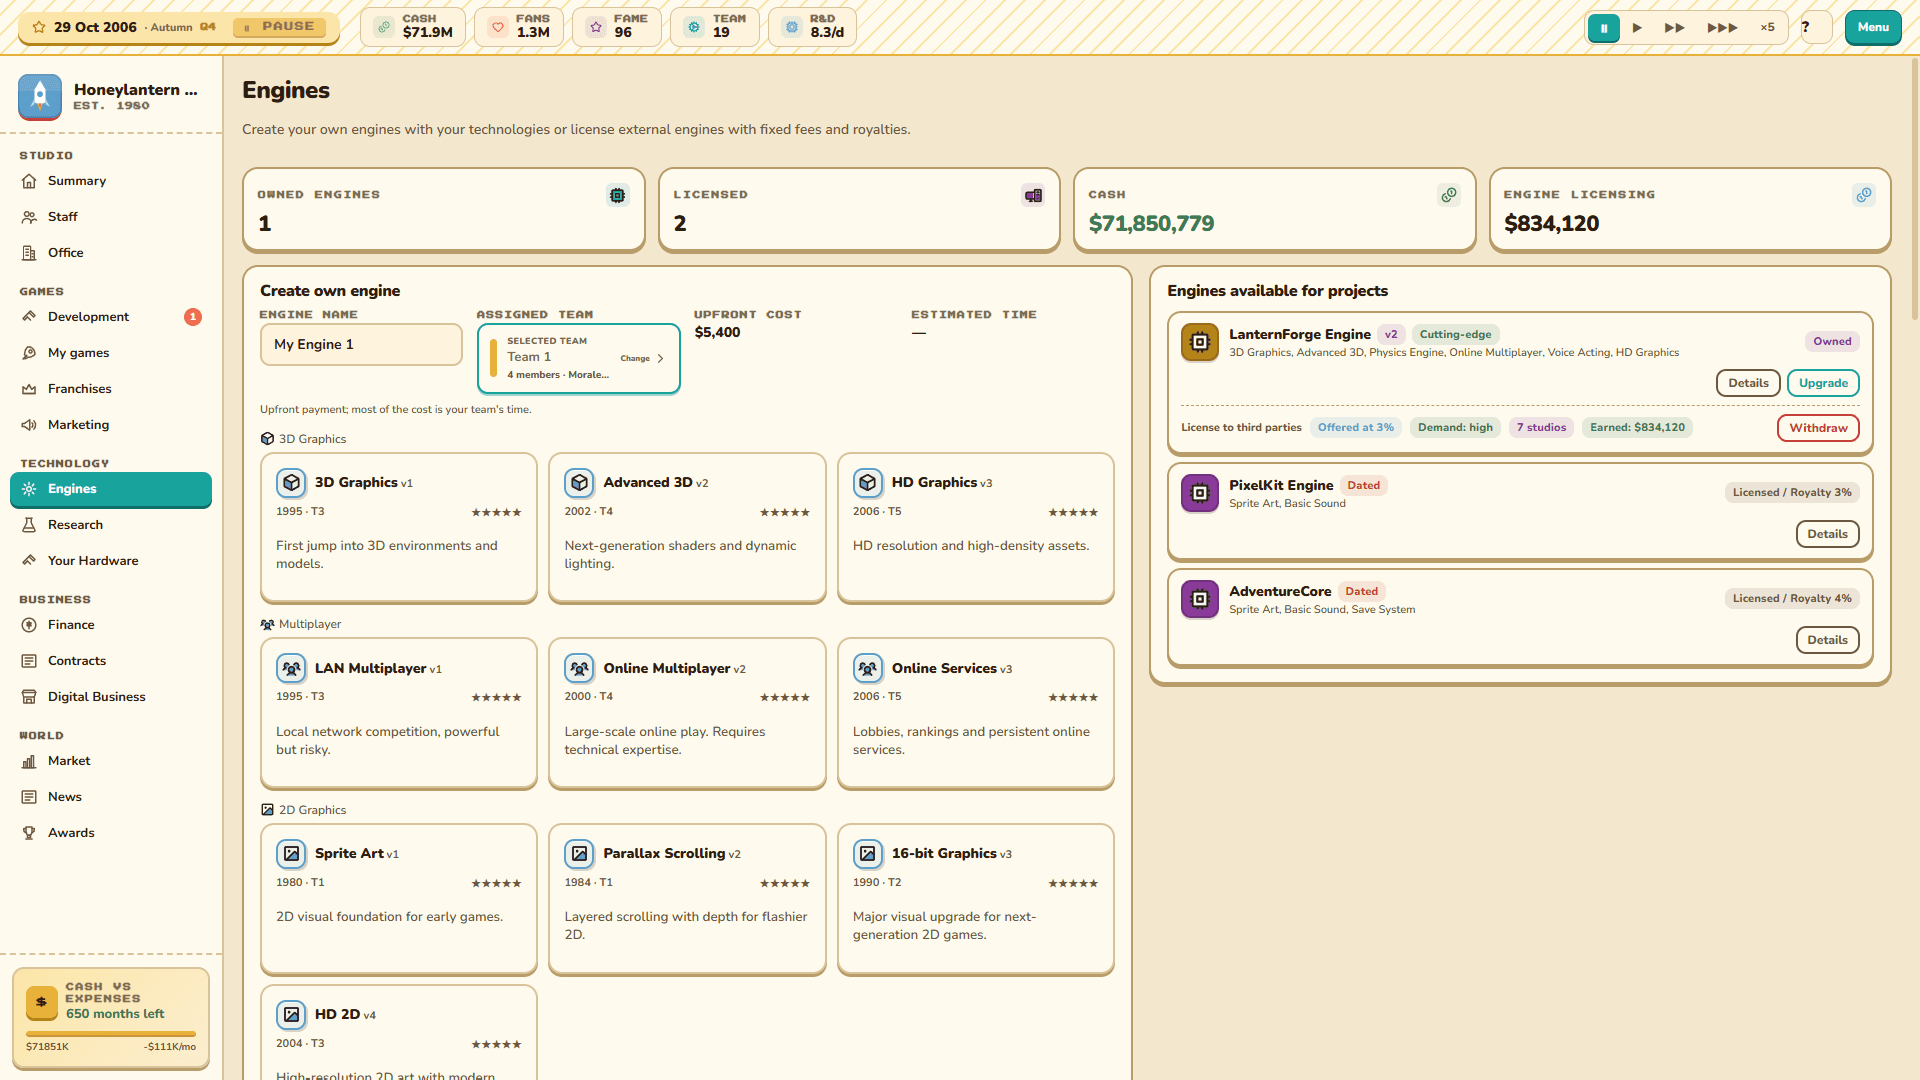View PixelKit Engine details

click(1827, 534)
